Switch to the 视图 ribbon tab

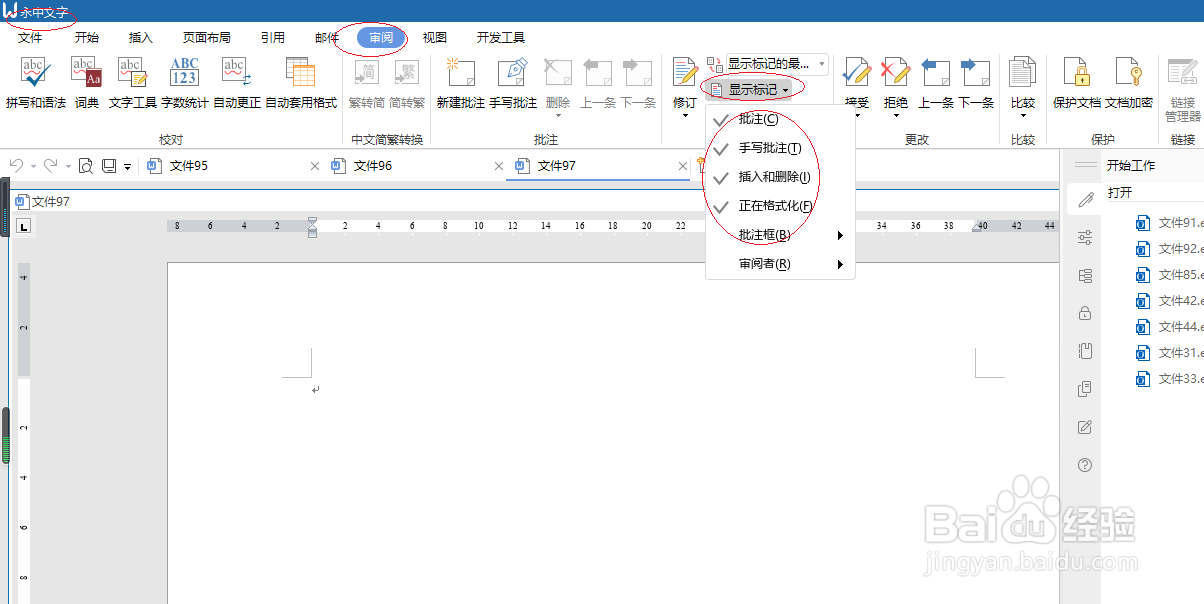(x=435, y=38)
